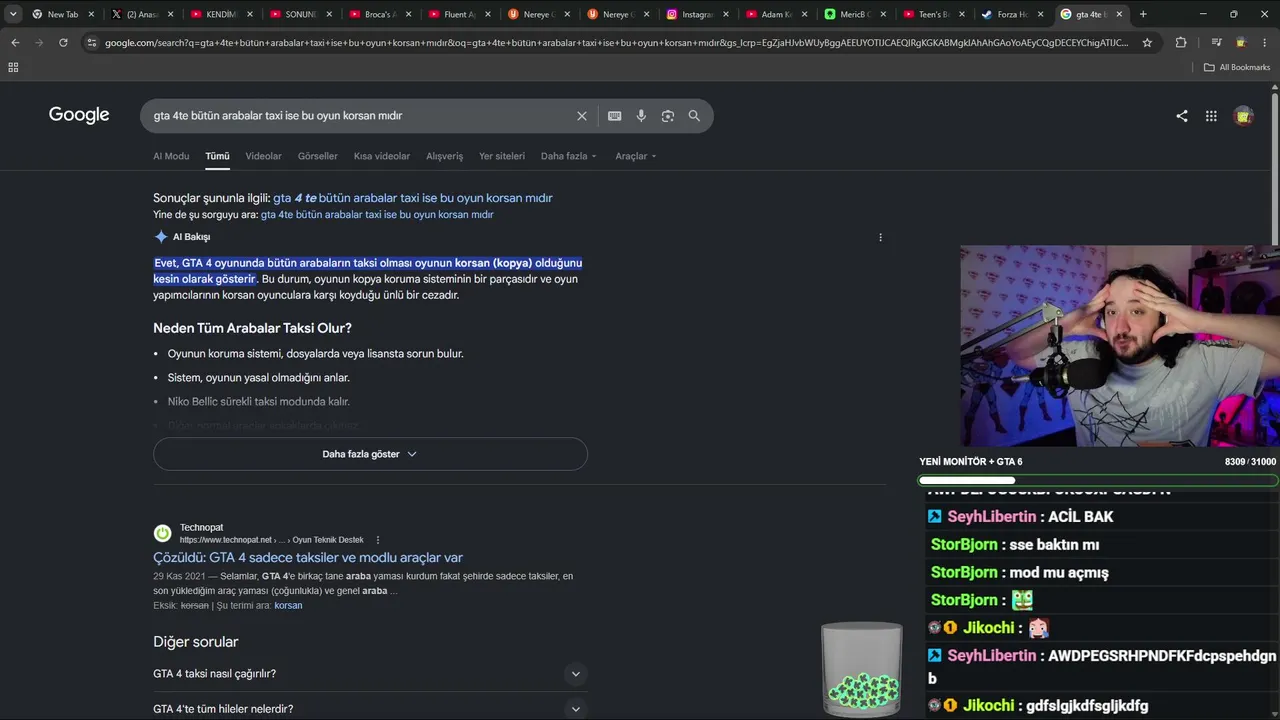
Task: Open the Google account avatar menu
Action: 1244,116
